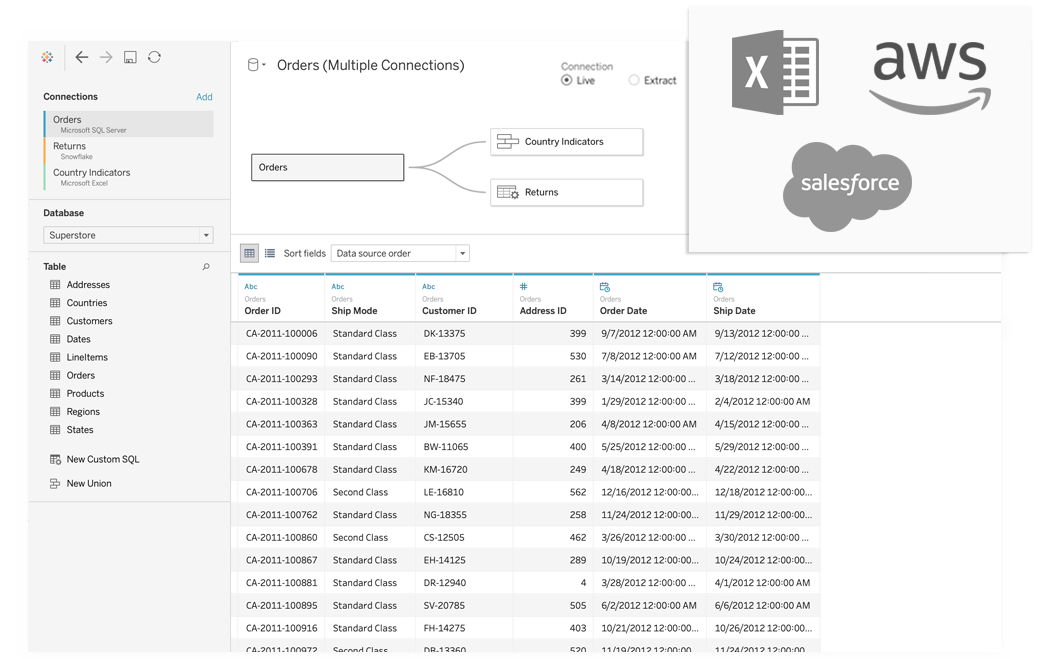Create a New Custom SQL query
This screenshot has width=1040, height=659.
(x=104, y=459)
